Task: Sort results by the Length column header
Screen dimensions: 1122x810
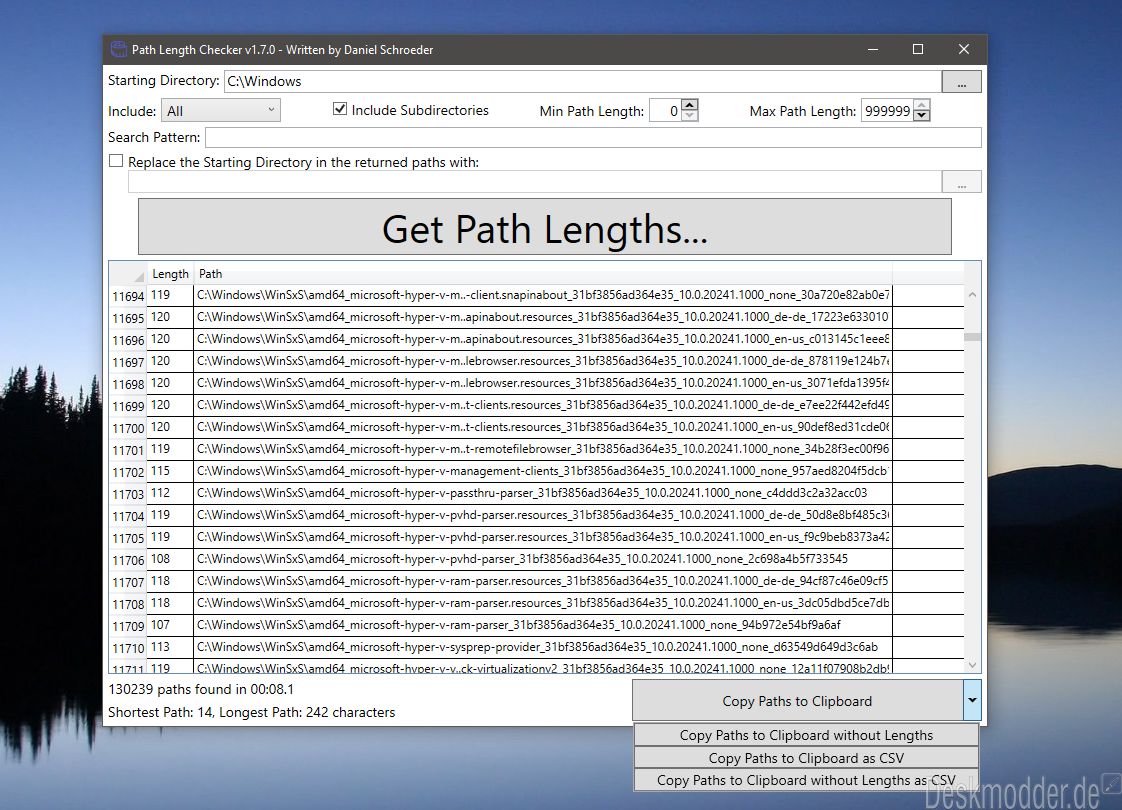Action: pyautogui.click(x=170, y=273)
